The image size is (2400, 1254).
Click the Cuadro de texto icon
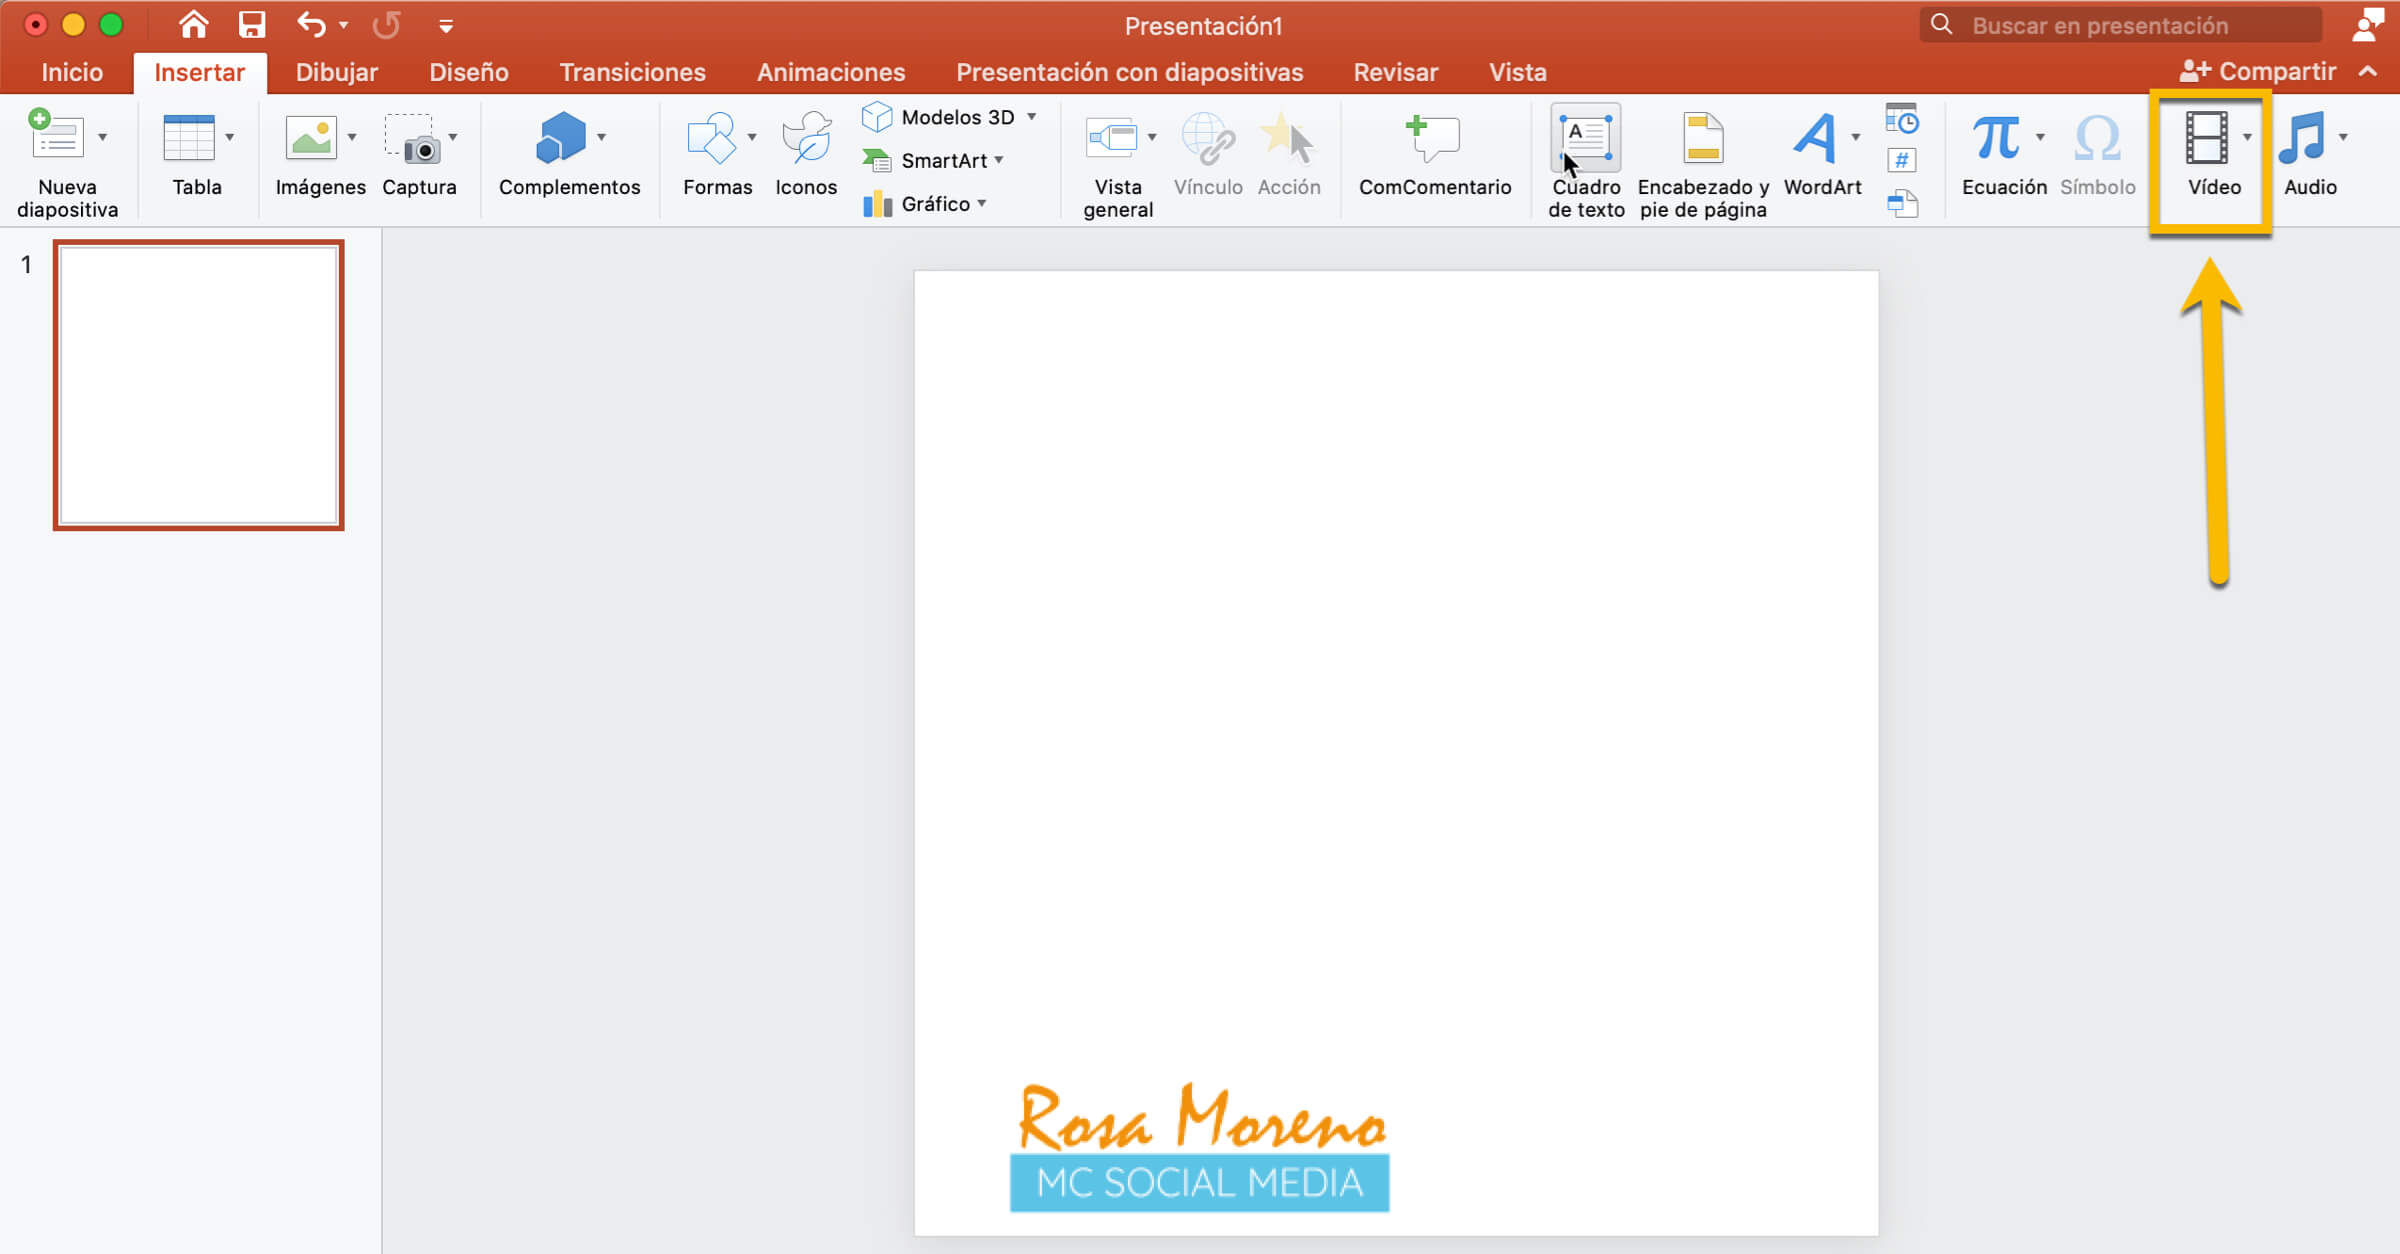click(x=1586, y=139)
